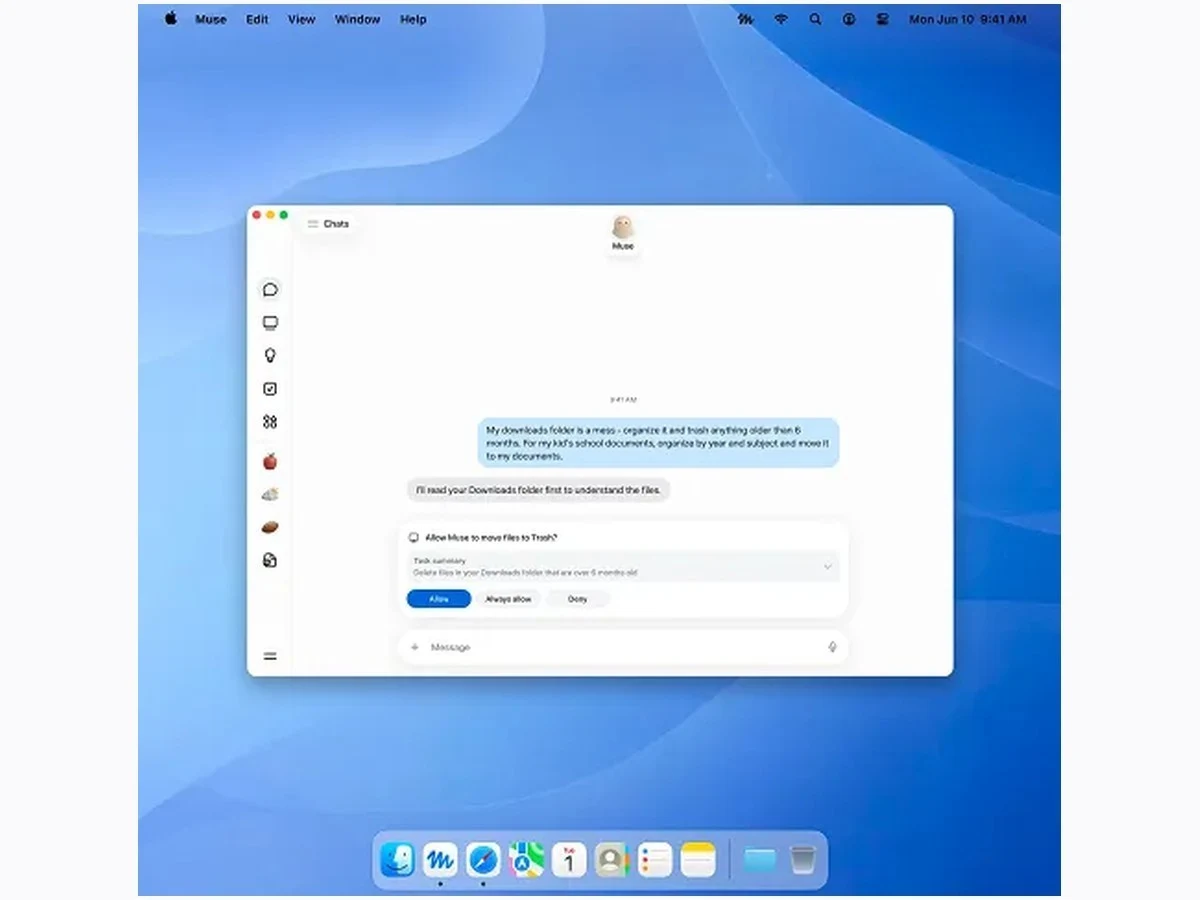Launch Safari from the Dock

point(483,859)
